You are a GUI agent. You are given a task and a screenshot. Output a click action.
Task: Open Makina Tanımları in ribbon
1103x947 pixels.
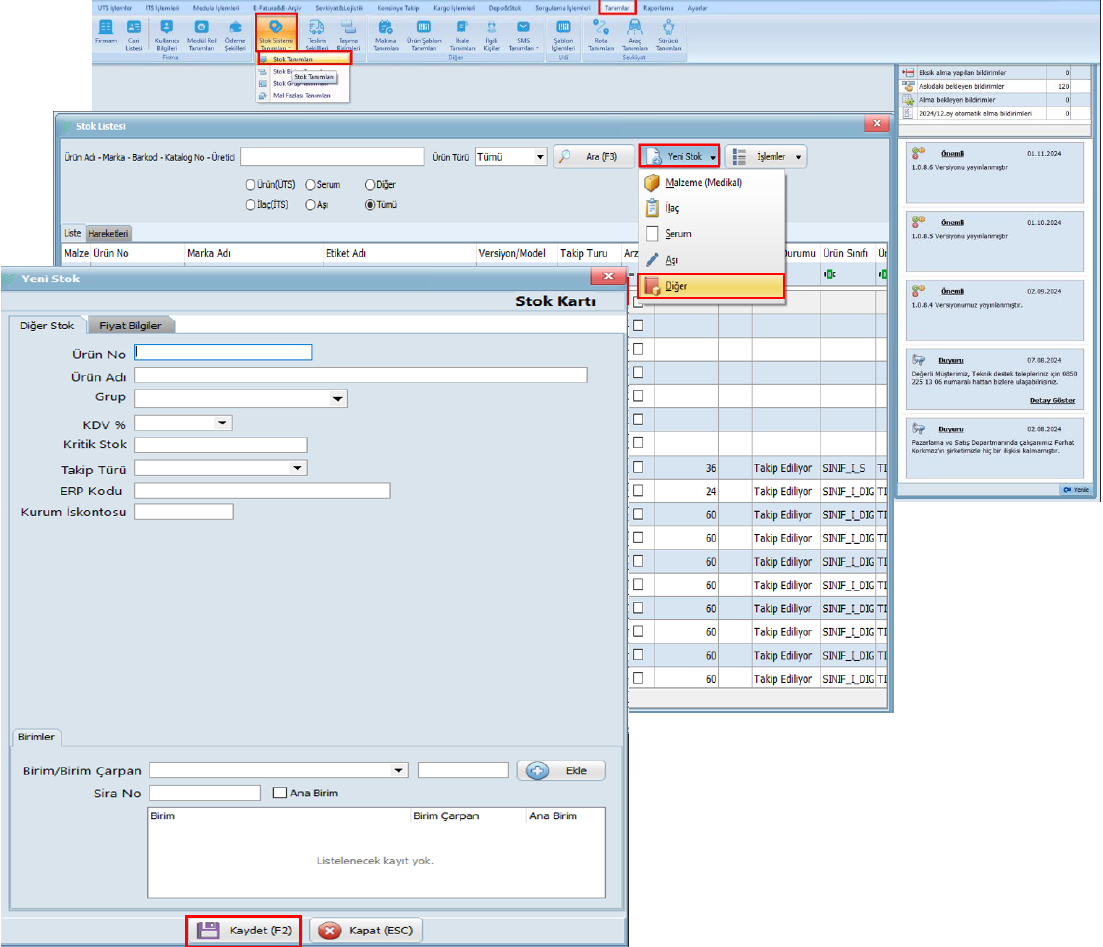pyautogui.click(x=386, y=32)
